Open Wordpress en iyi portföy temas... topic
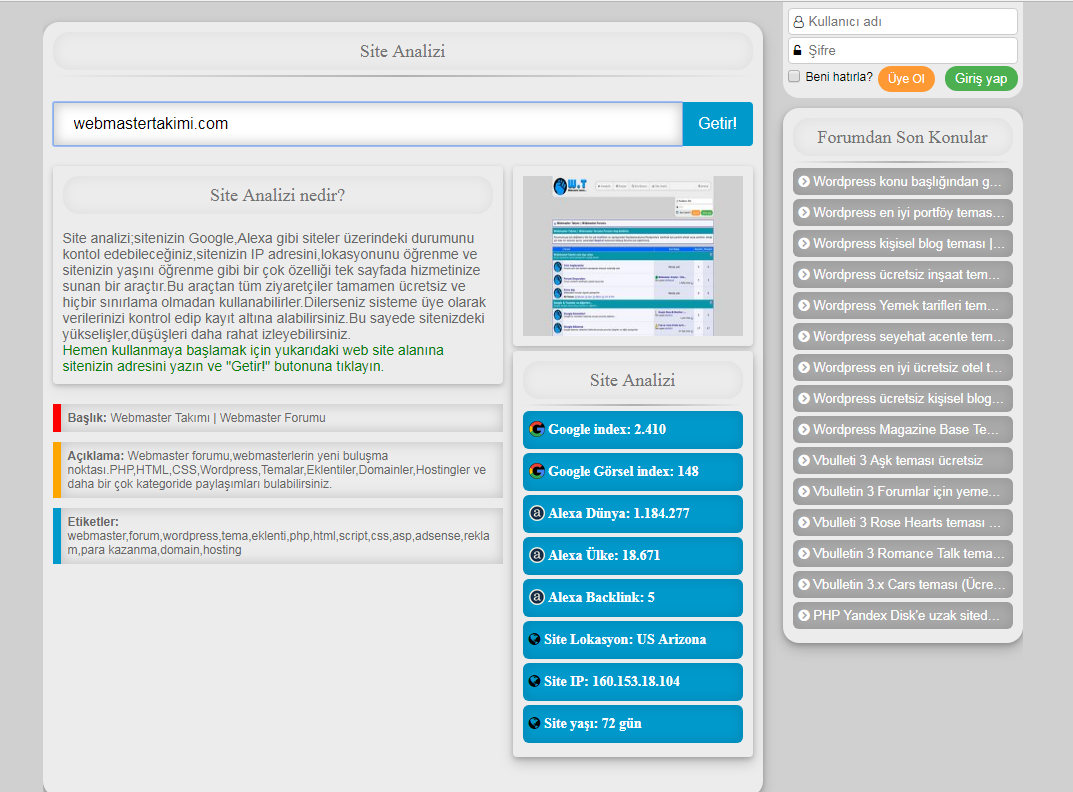 coord(903,212)
